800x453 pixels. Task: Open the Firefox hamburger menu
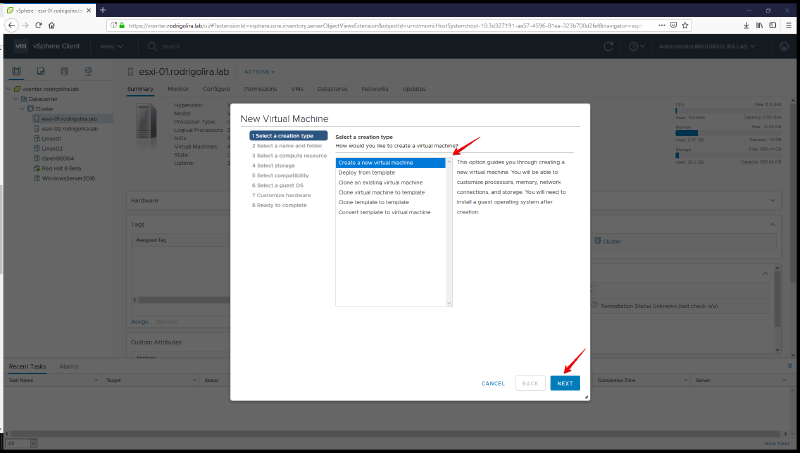(789, 24)
